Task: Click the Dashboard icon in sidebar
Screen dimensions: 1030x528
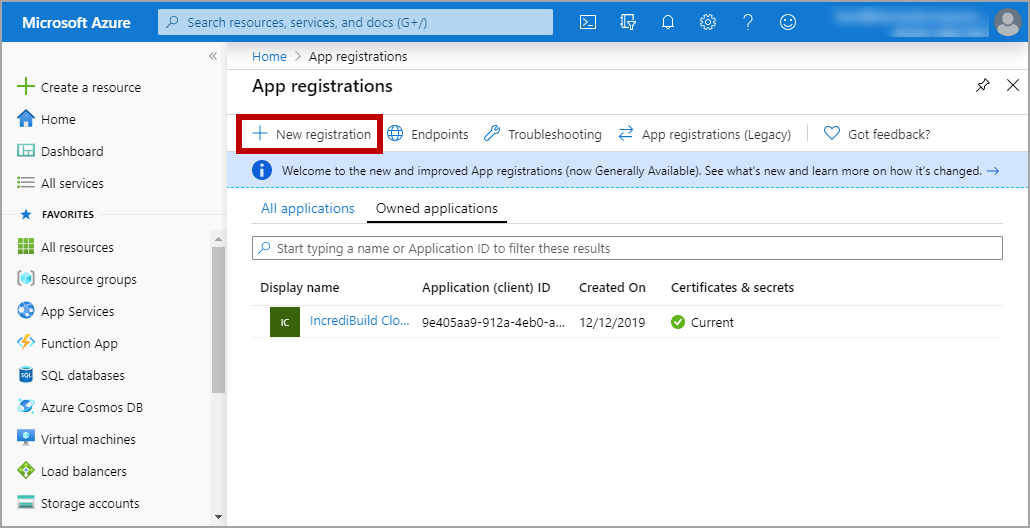Action: [26, 151]
